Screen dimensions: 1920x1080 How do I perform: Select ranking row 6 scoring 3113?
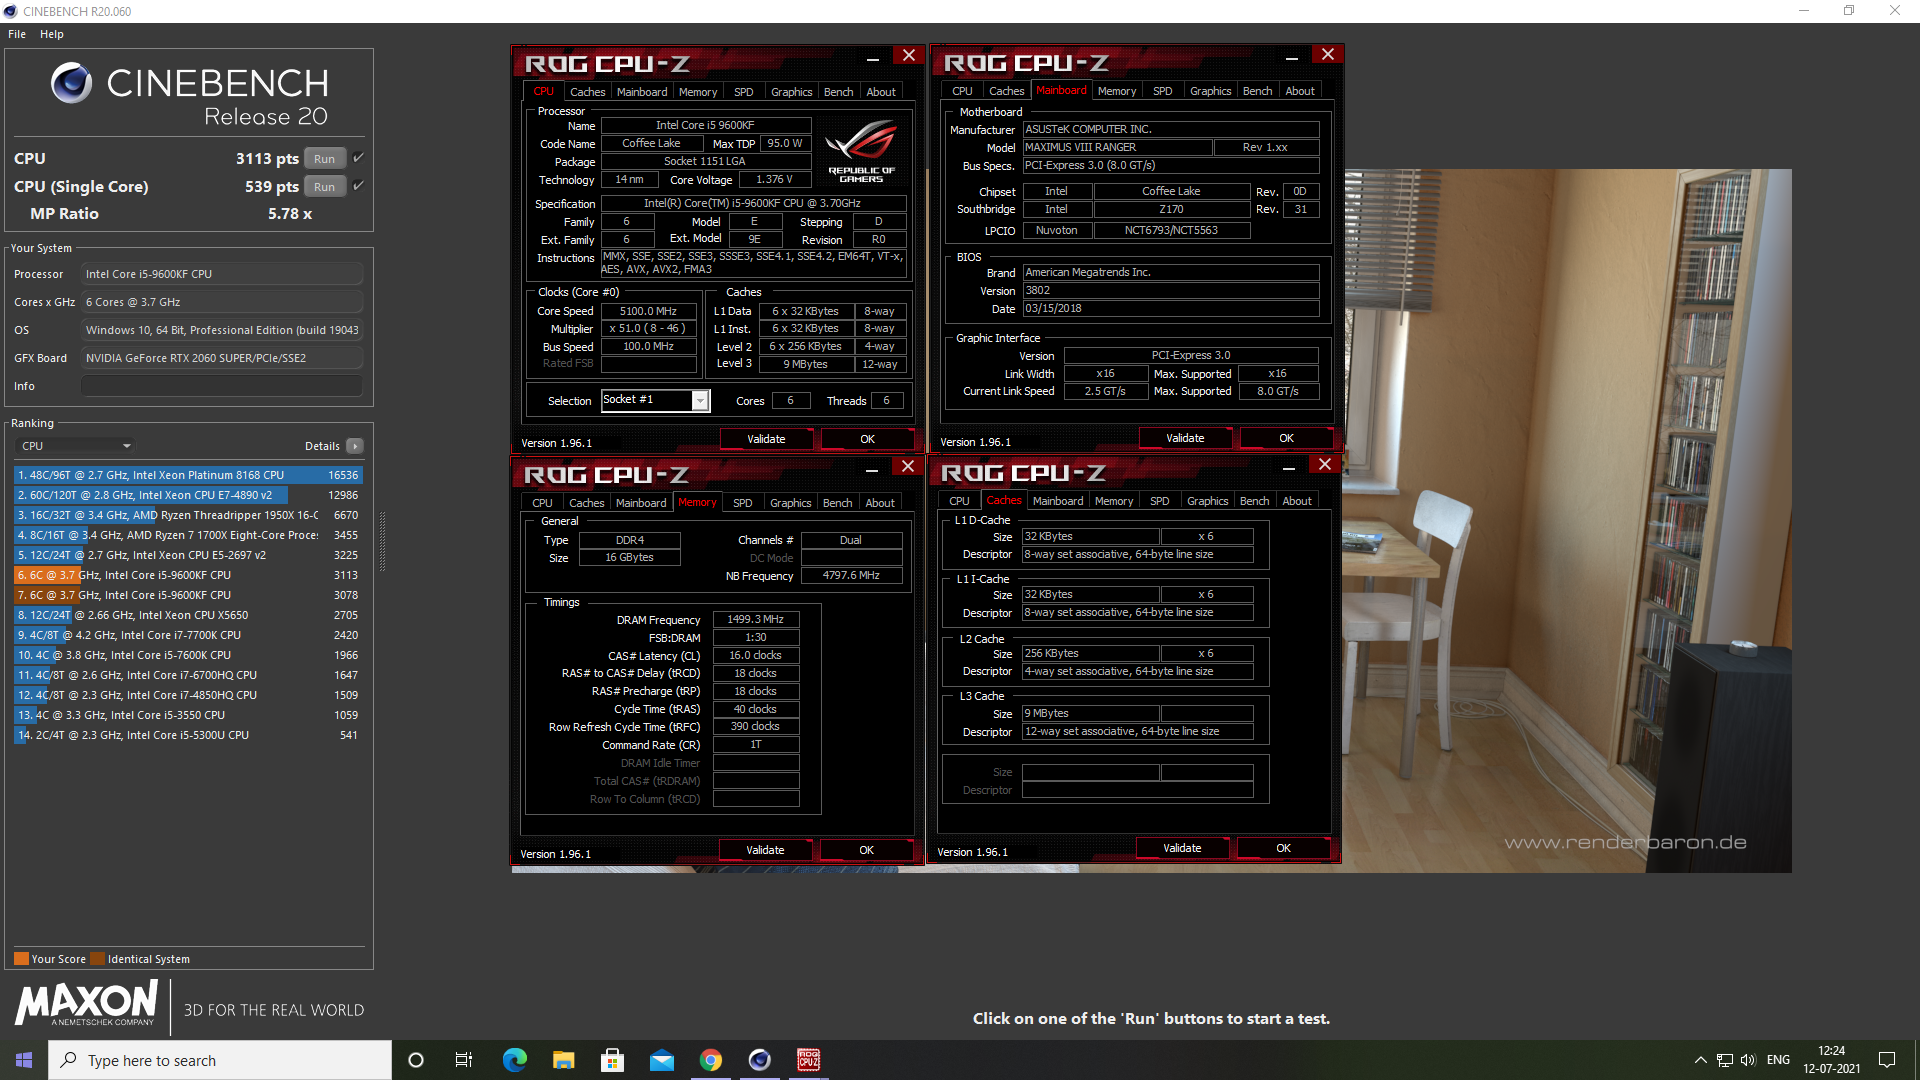[x=188, y=575]
